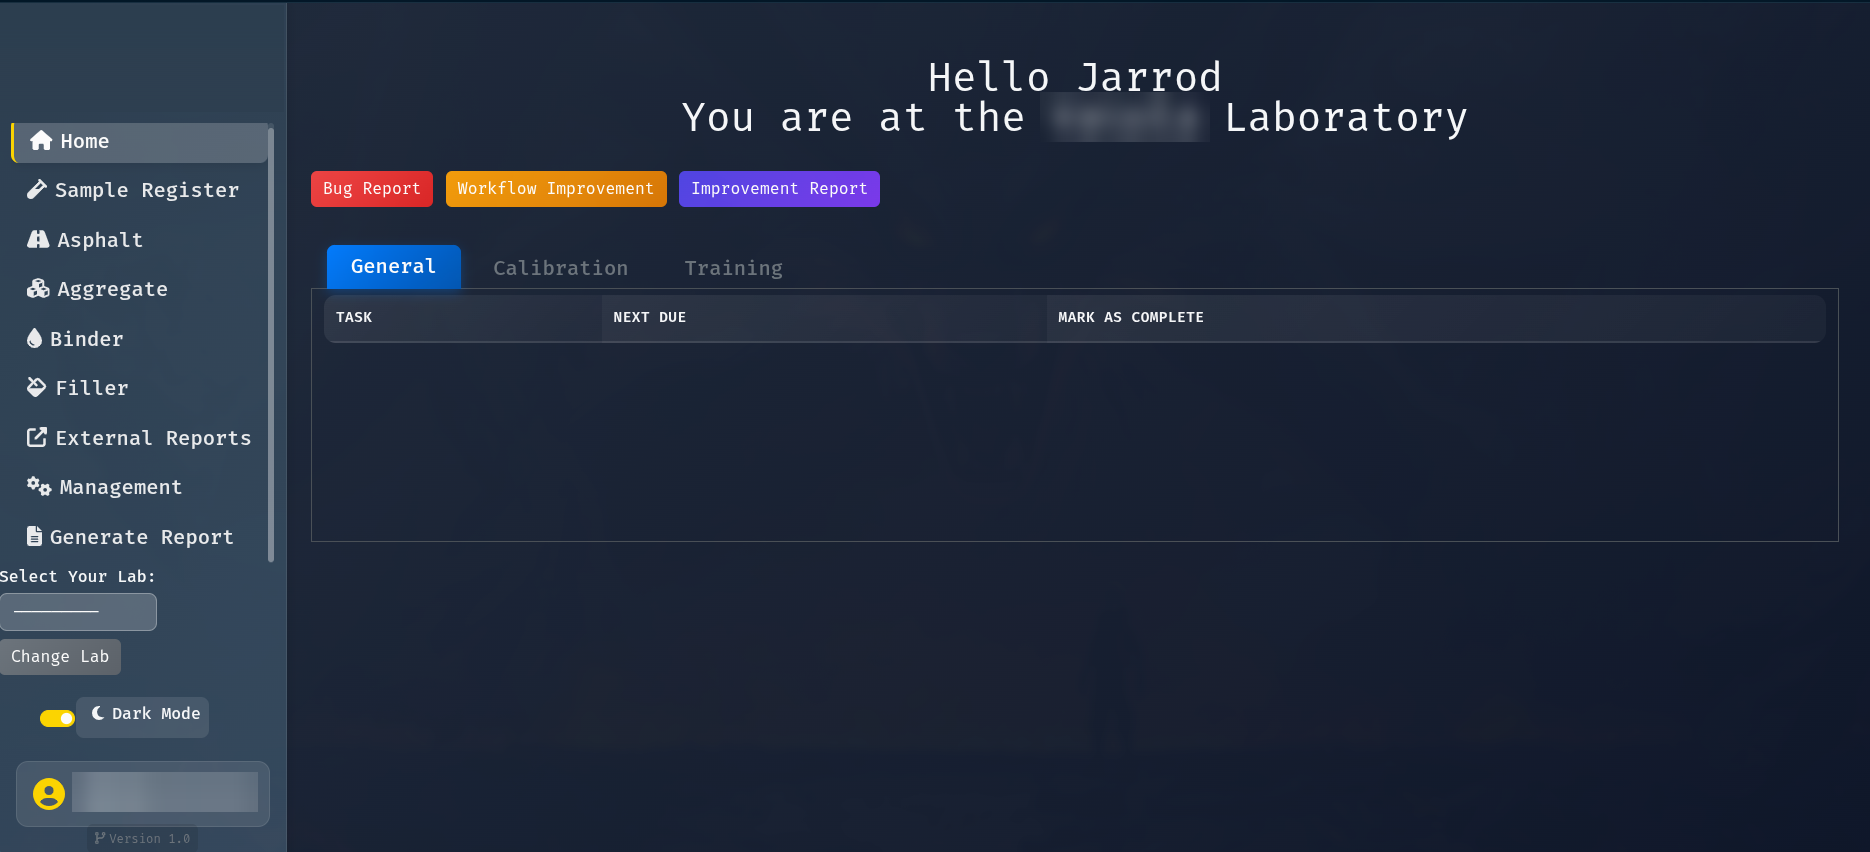Viewport: 1870px width, 852px height.
Task: Go to Aggregate section
Action: coord(139,289)
